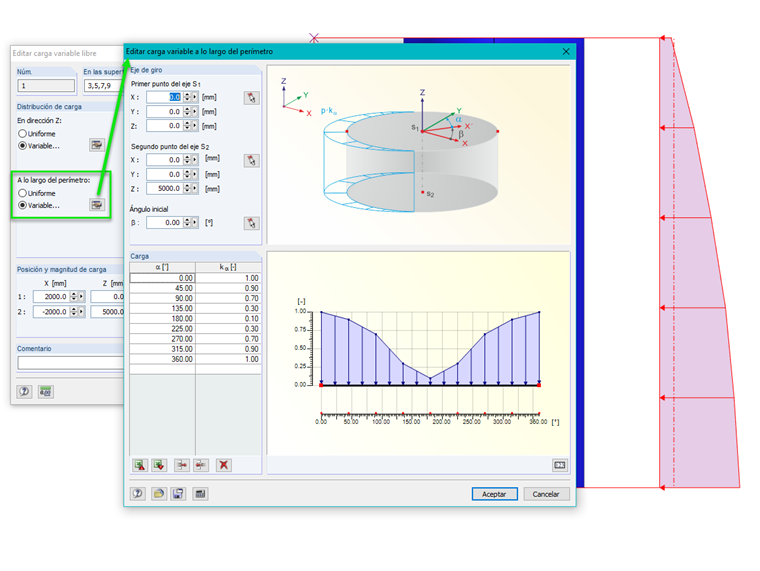Select table cell α 225.00

162,329
